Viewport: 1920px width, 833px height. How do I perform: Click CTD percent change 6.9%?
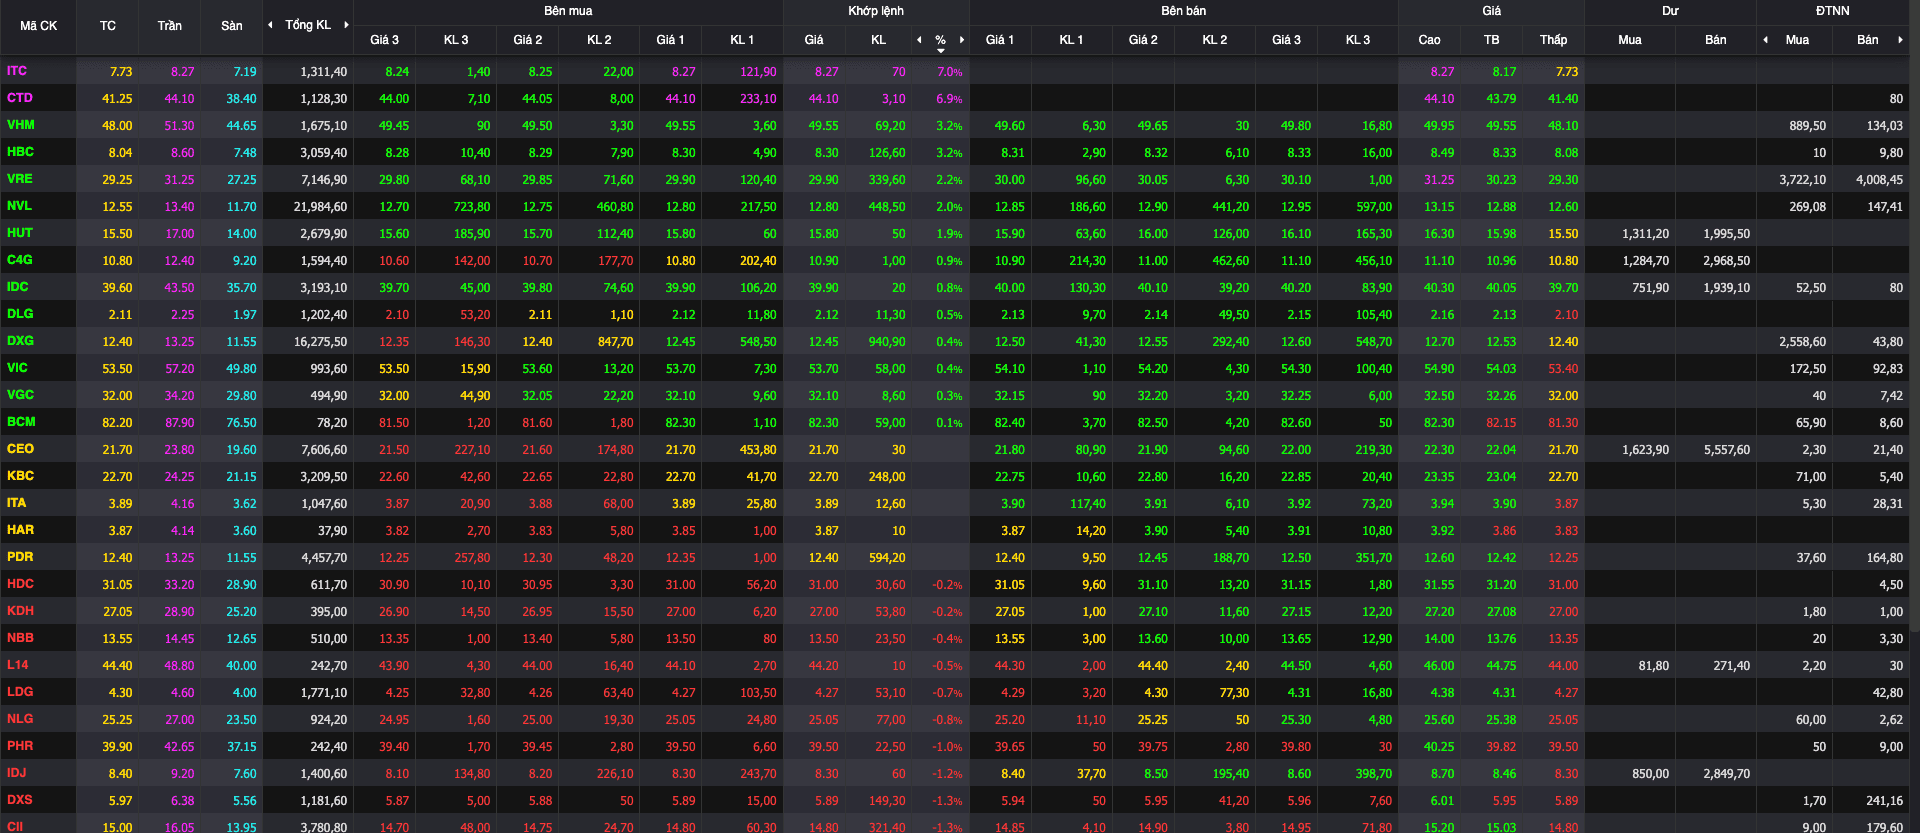click(949, 99)
